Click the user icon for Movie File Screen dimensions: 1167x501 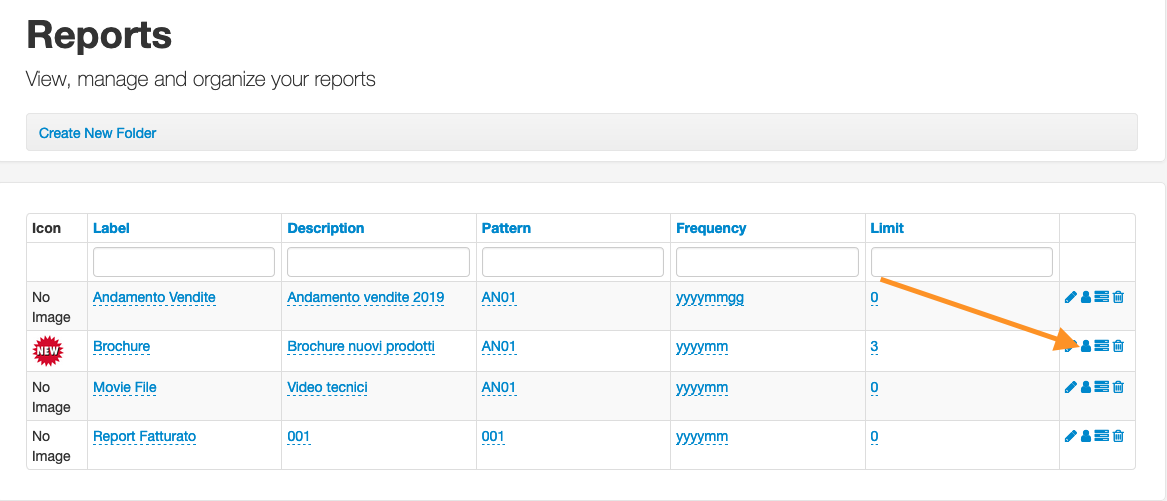coord(1085,386)
